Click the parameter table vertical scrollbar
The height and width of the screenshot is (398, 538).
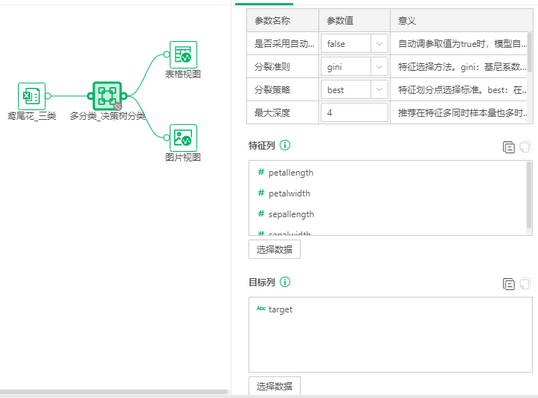530,51
